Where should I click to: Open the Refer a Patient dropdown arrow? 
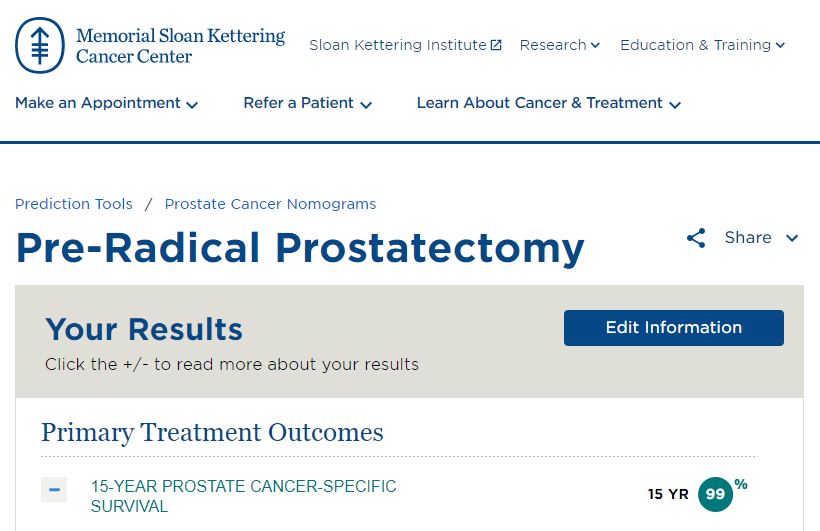(x=366, y=104)
